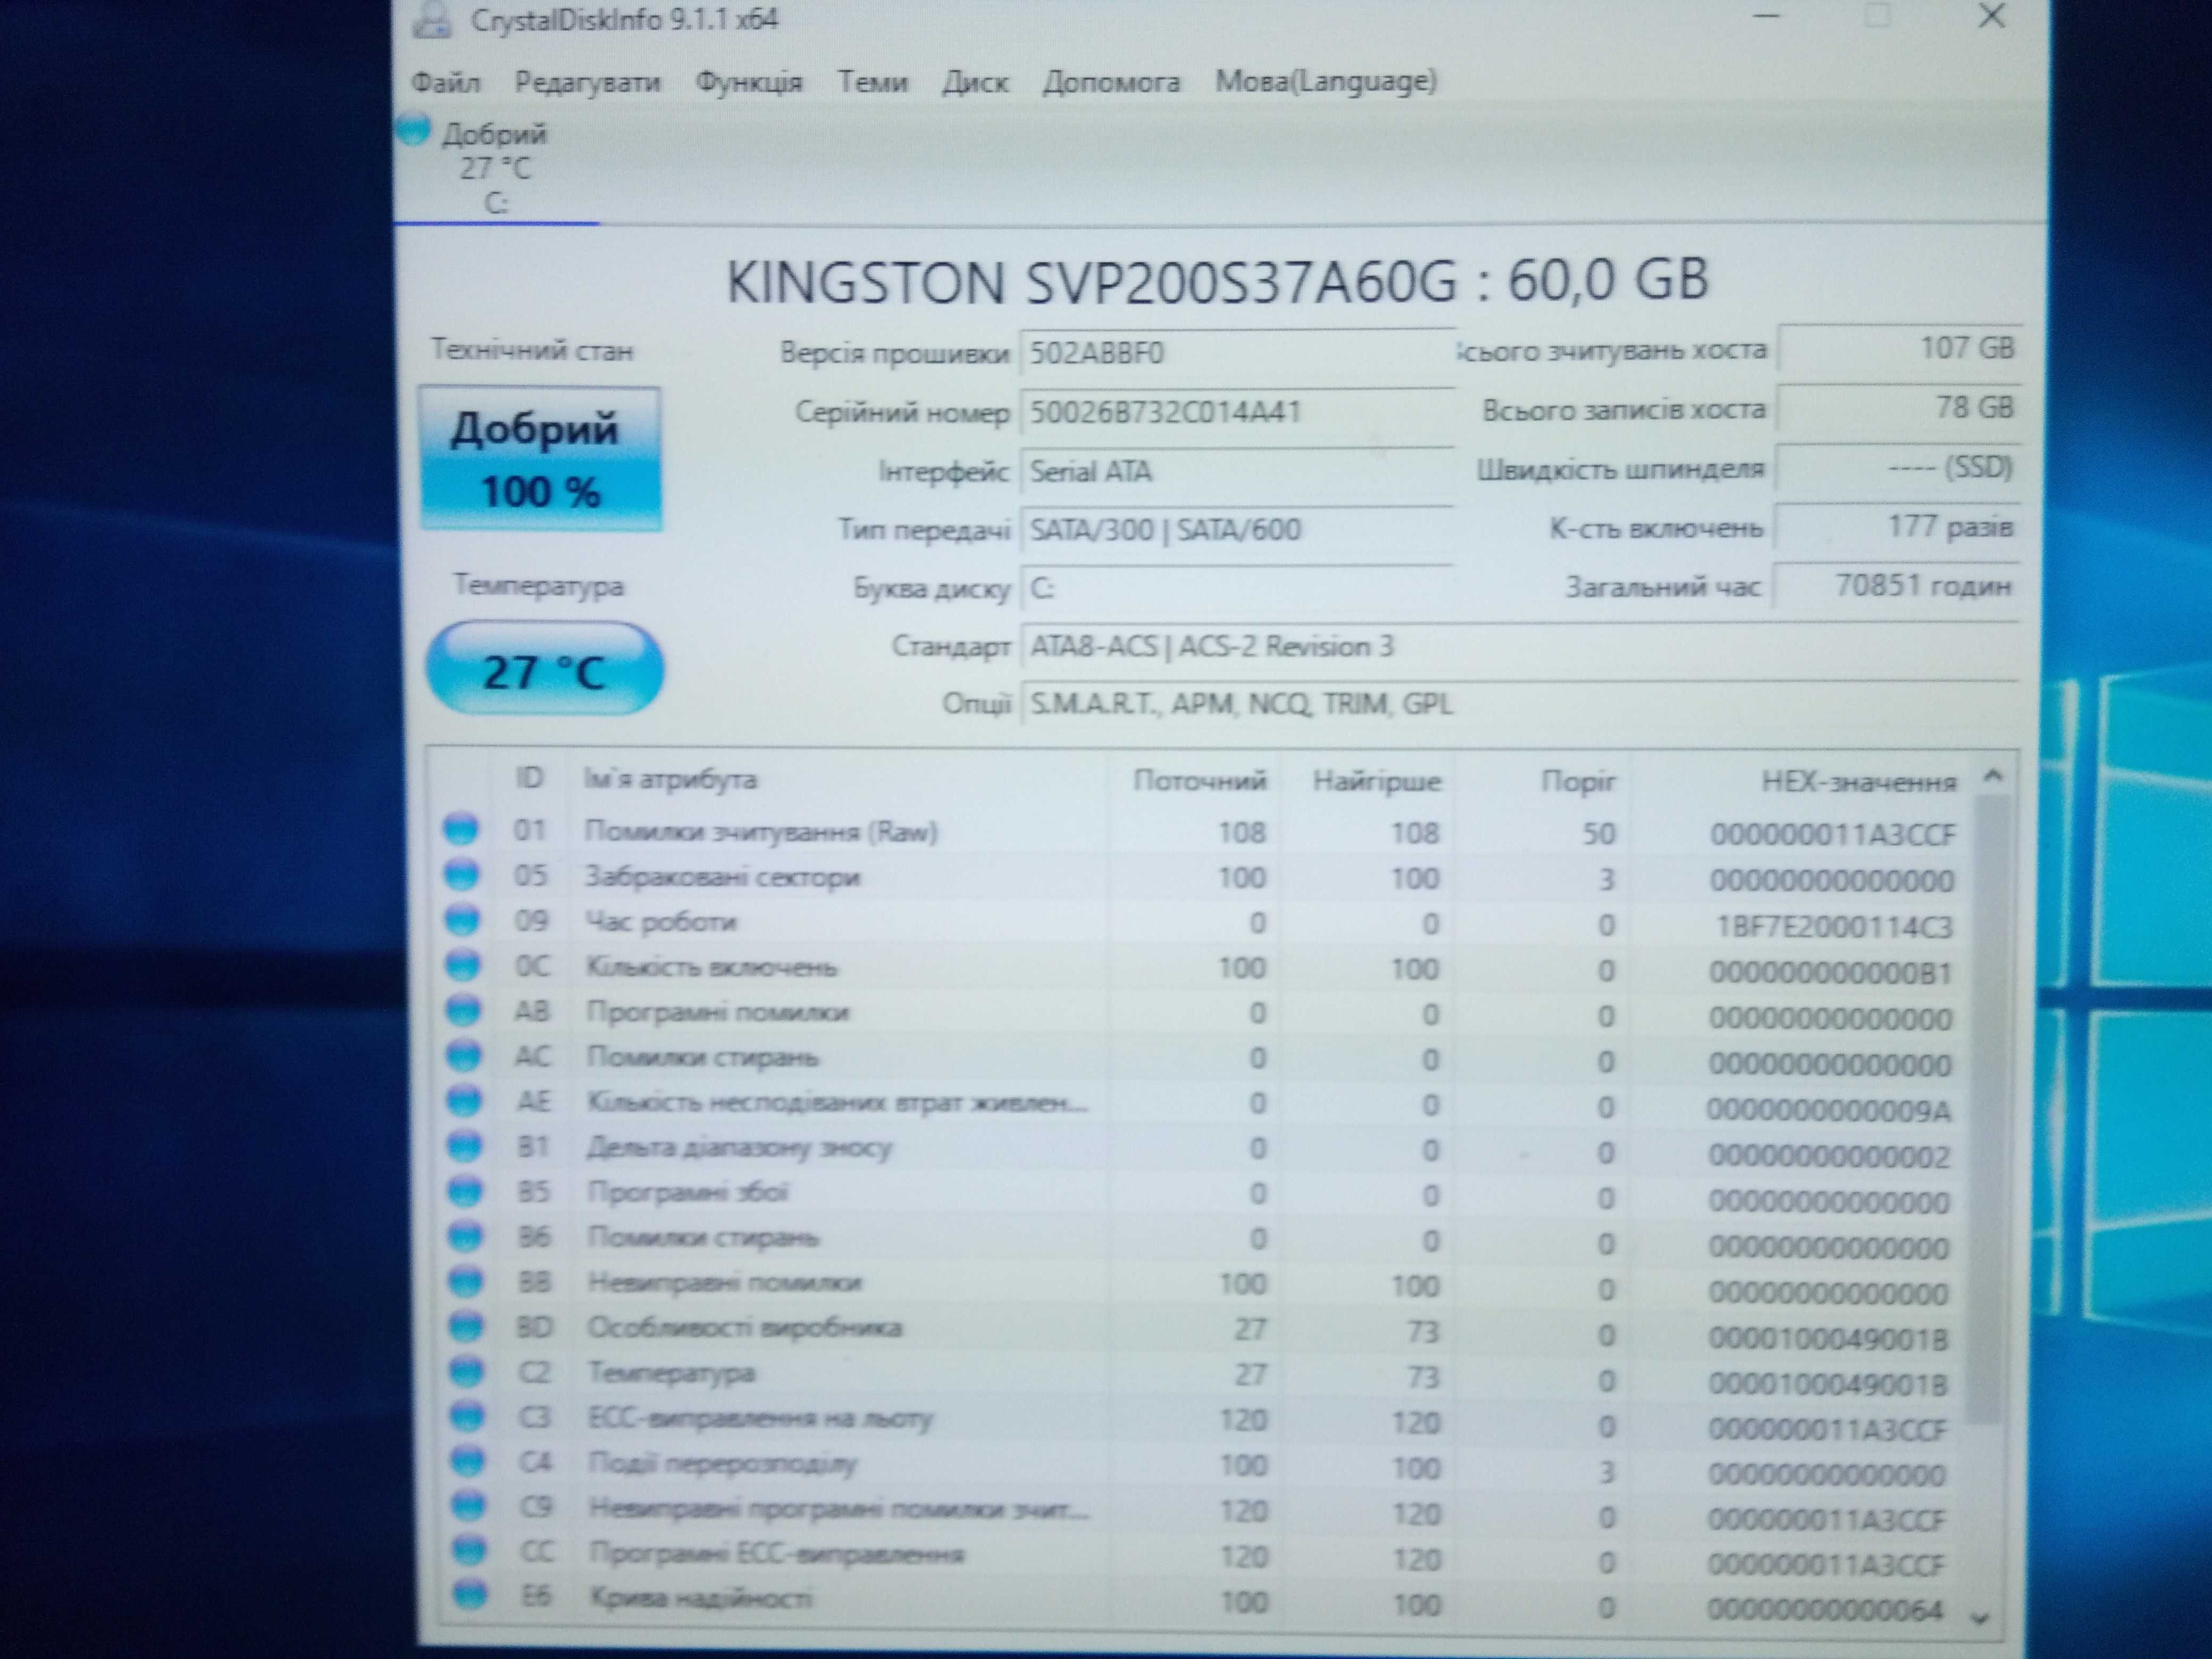
Task: Click the Дельта діапазону зносу attribute name
Action: coord(739,1148)
